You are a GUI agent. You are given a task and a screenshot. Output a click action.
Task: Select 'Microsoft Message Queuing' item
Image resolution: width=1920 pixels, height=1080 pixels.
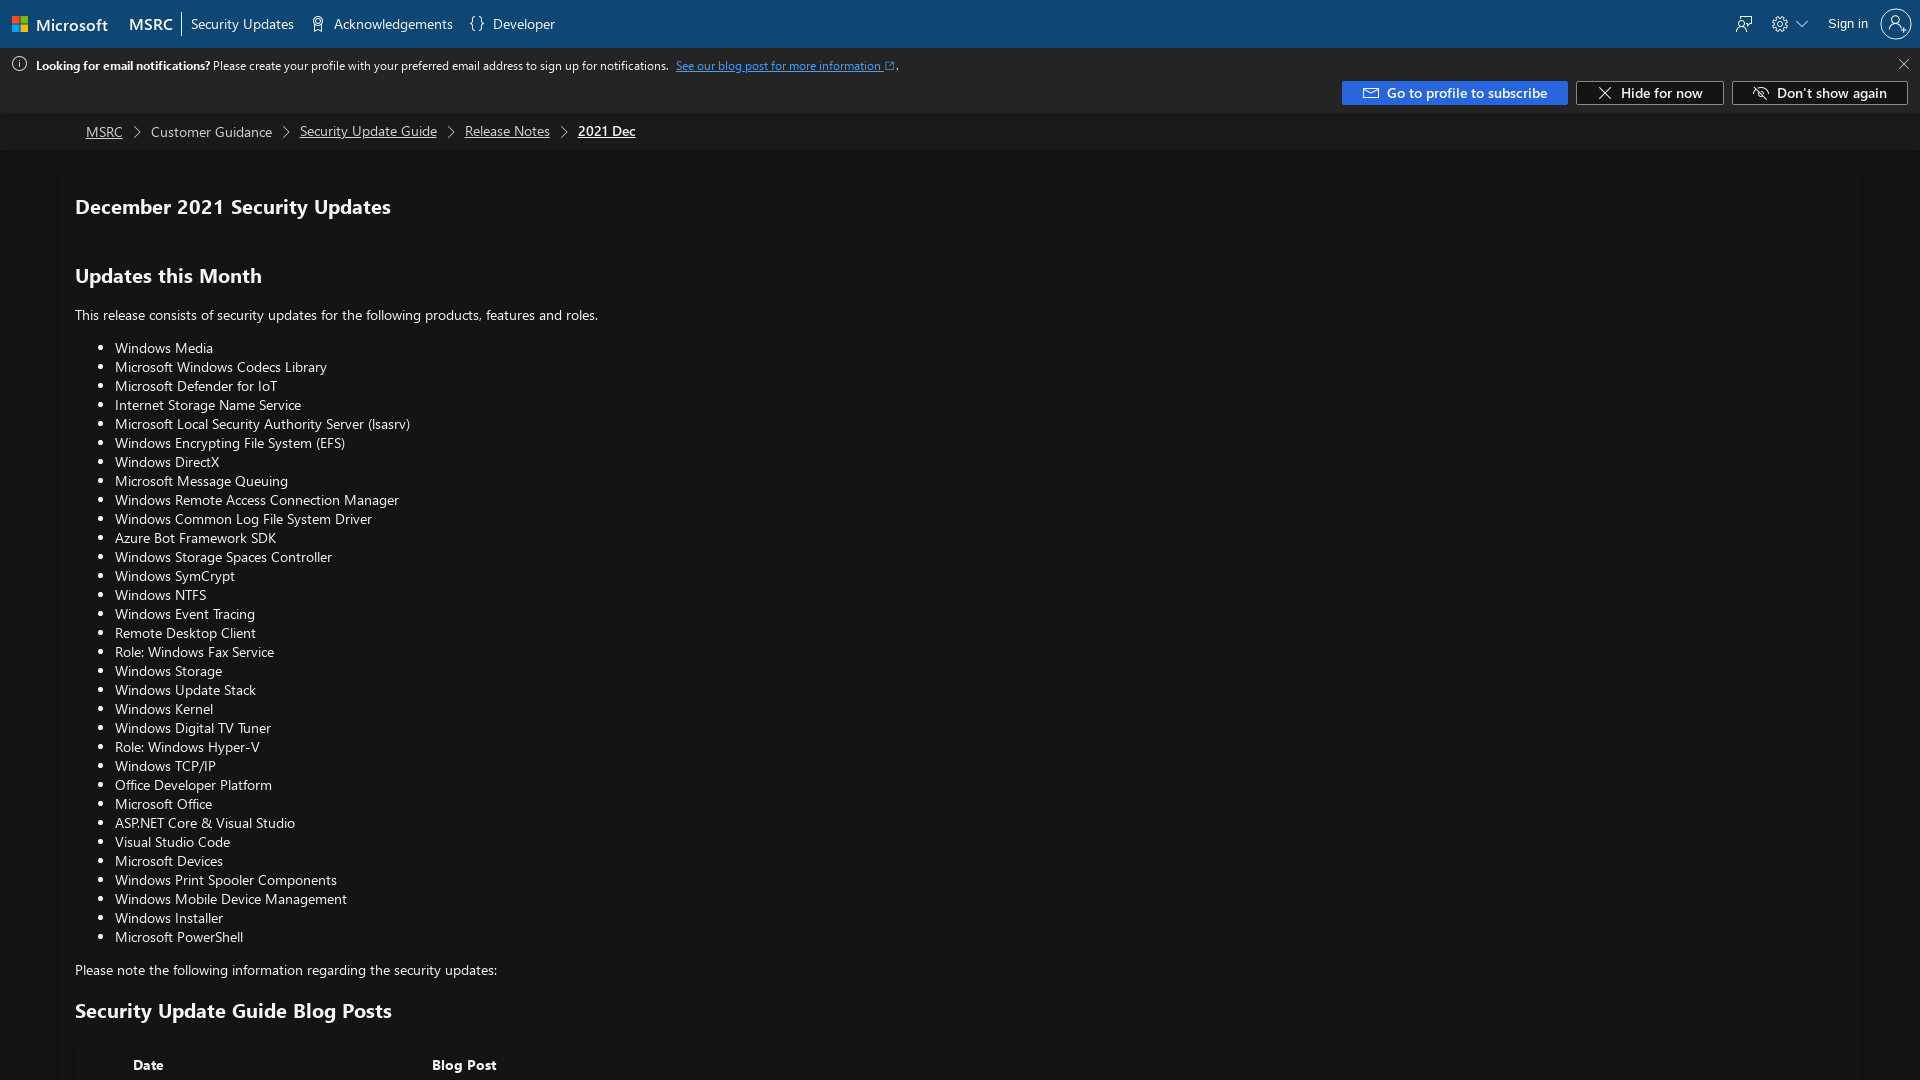(201, 481)
